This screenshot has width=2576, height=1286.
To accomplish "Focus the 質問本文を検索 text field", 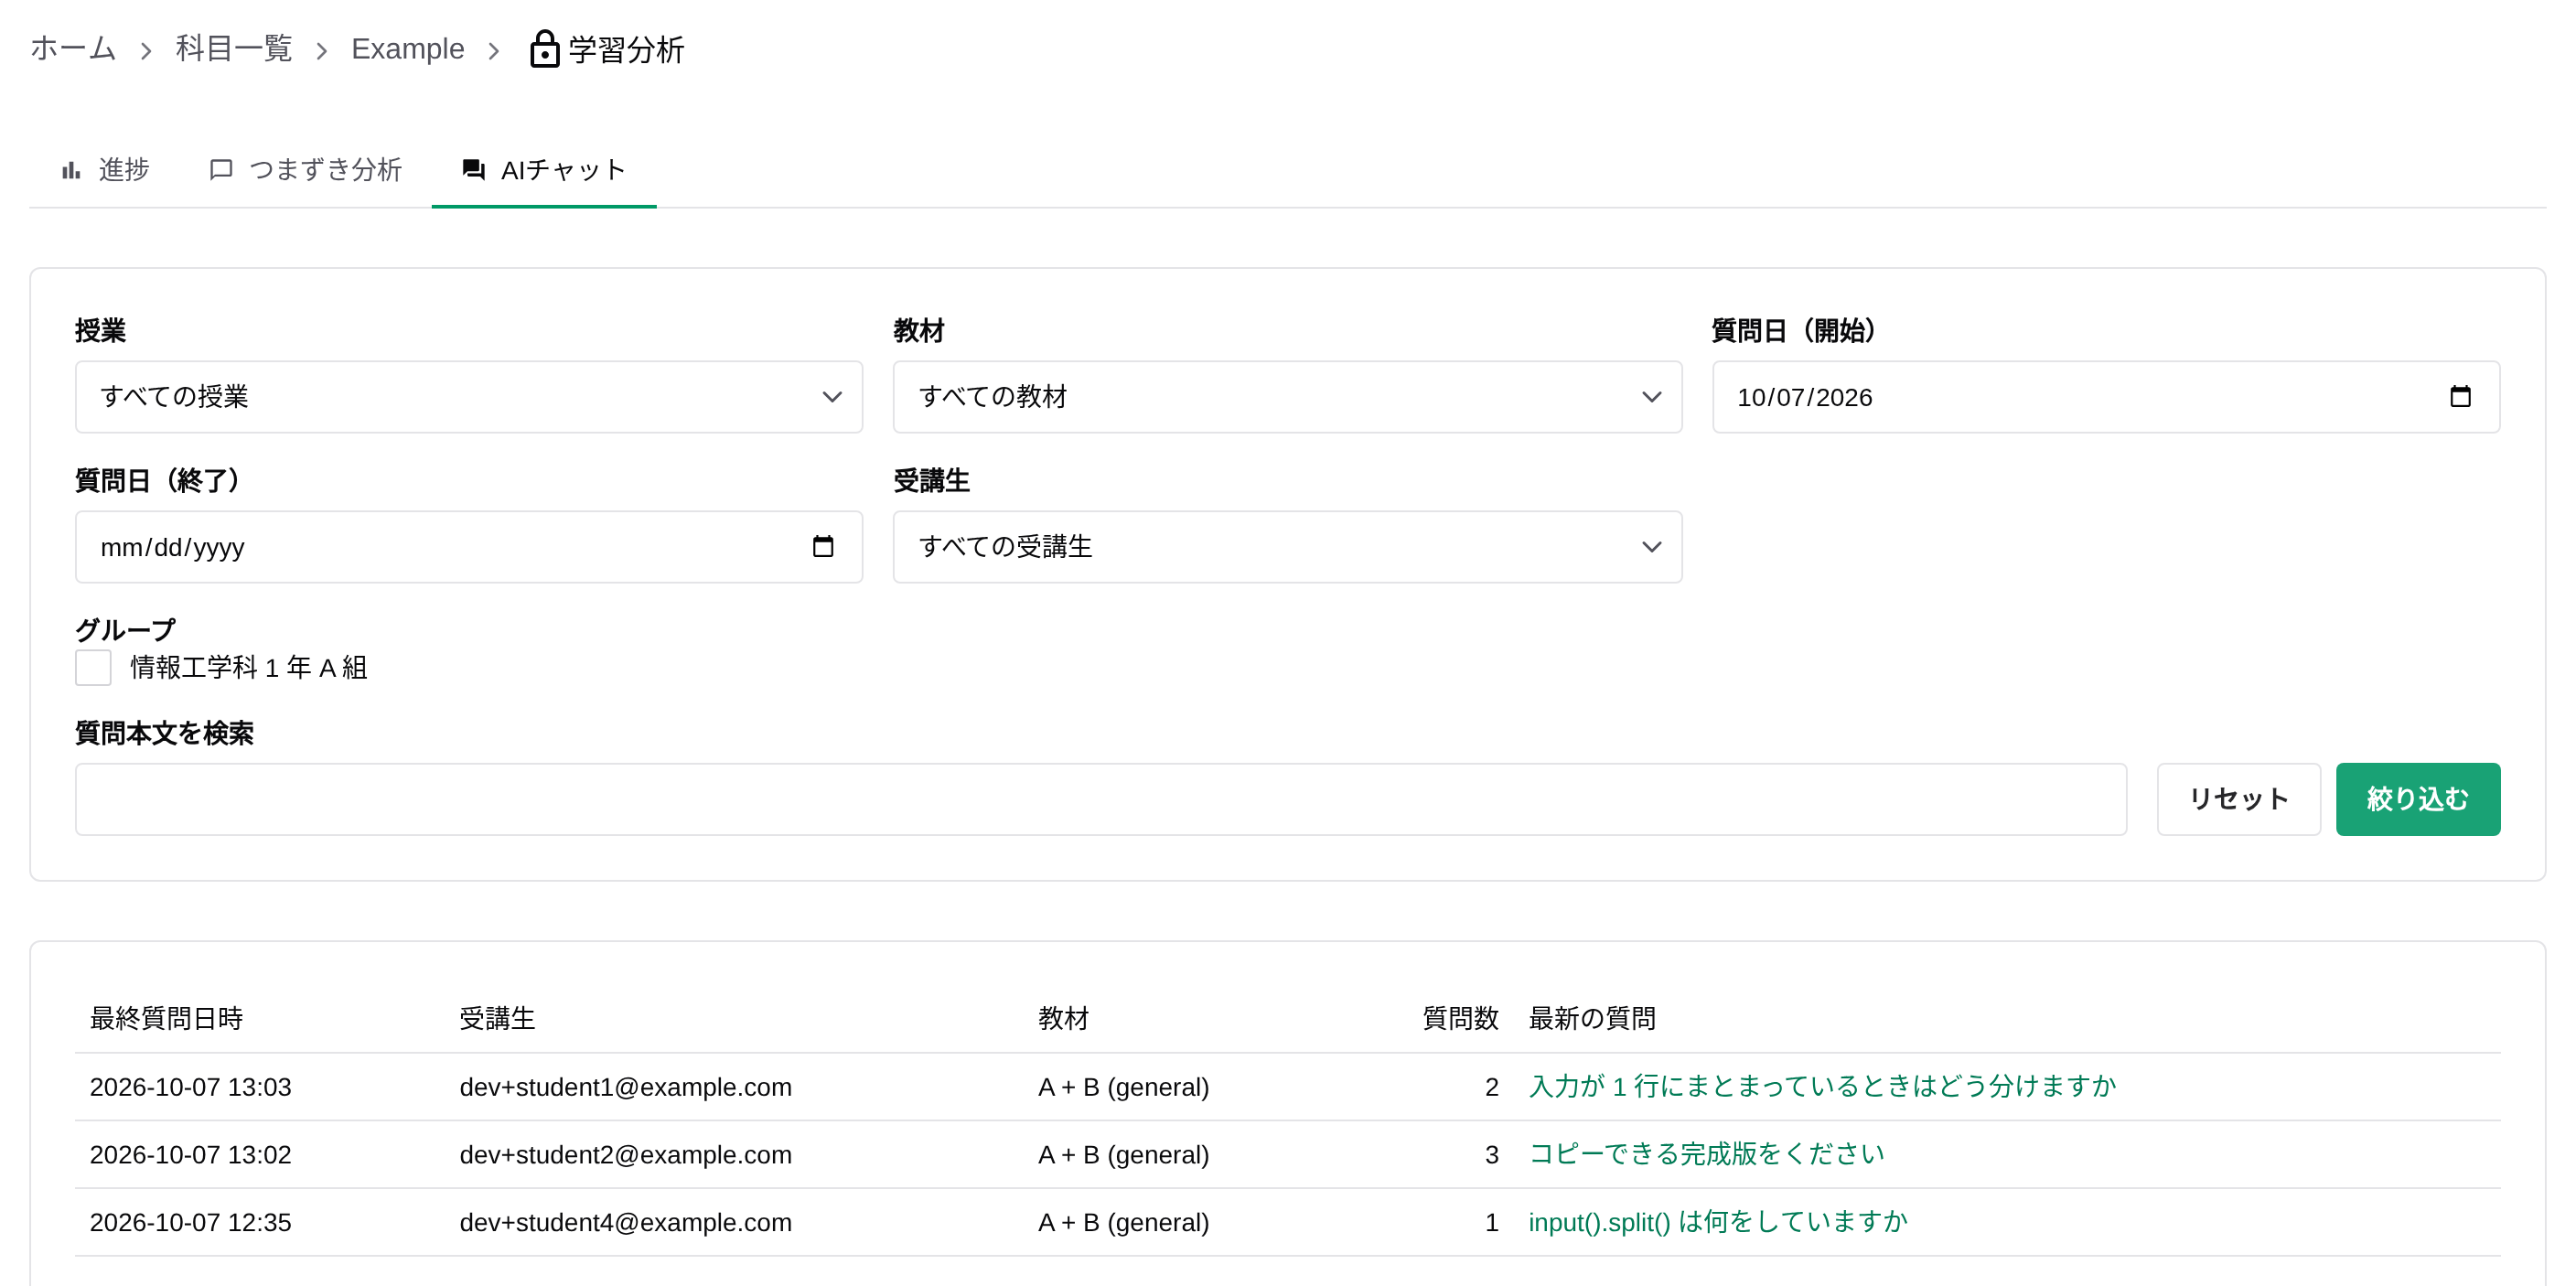I will coord(1100,799).
